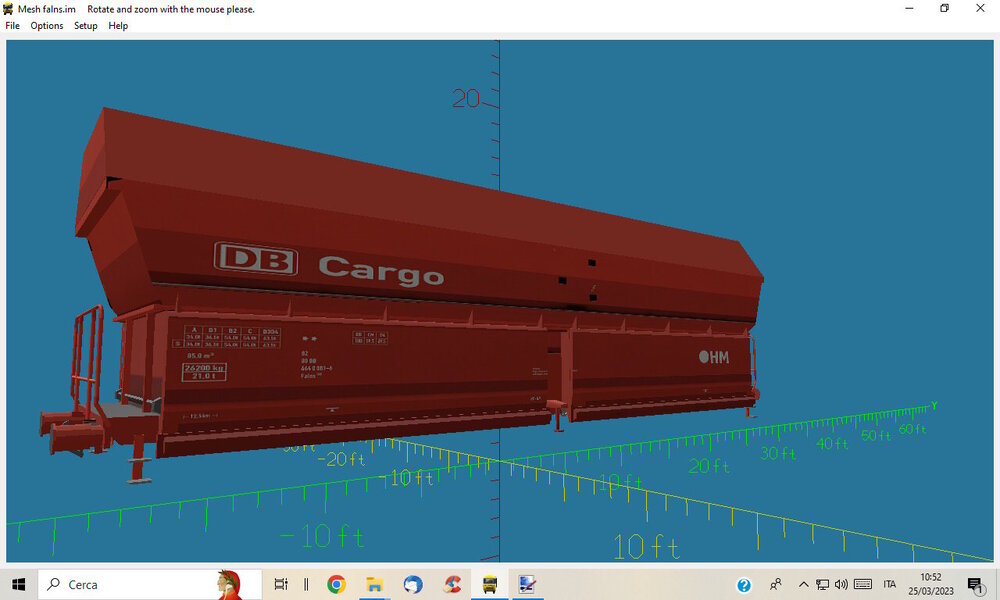Open Task View from the taskbar
Screen dimensions: 1000x600
click(x=281, y=584)
